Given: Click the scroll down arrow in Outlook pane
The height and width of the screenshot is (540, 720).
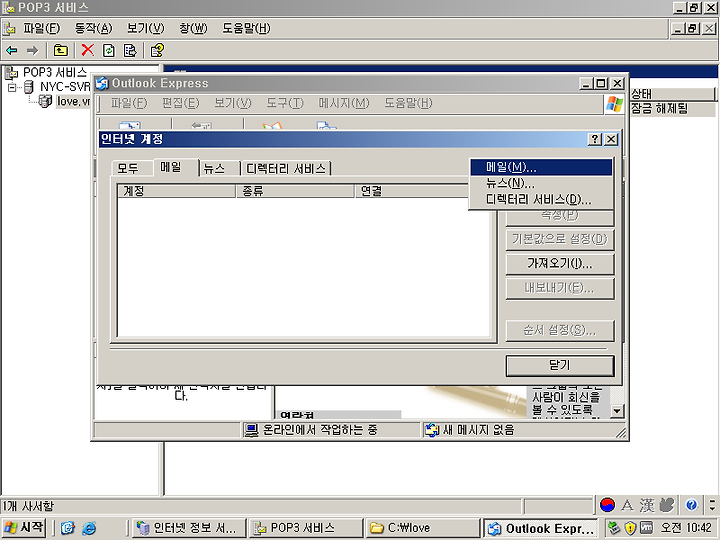Looking at the screenshot, I should click(x=617, y=411).
